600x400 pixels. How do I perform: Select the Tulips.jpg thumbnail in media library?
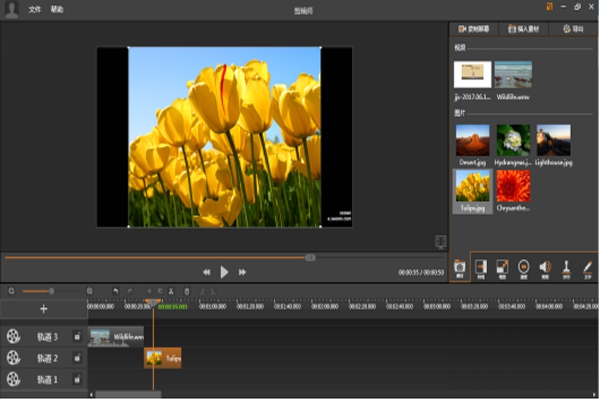[472, 186]
